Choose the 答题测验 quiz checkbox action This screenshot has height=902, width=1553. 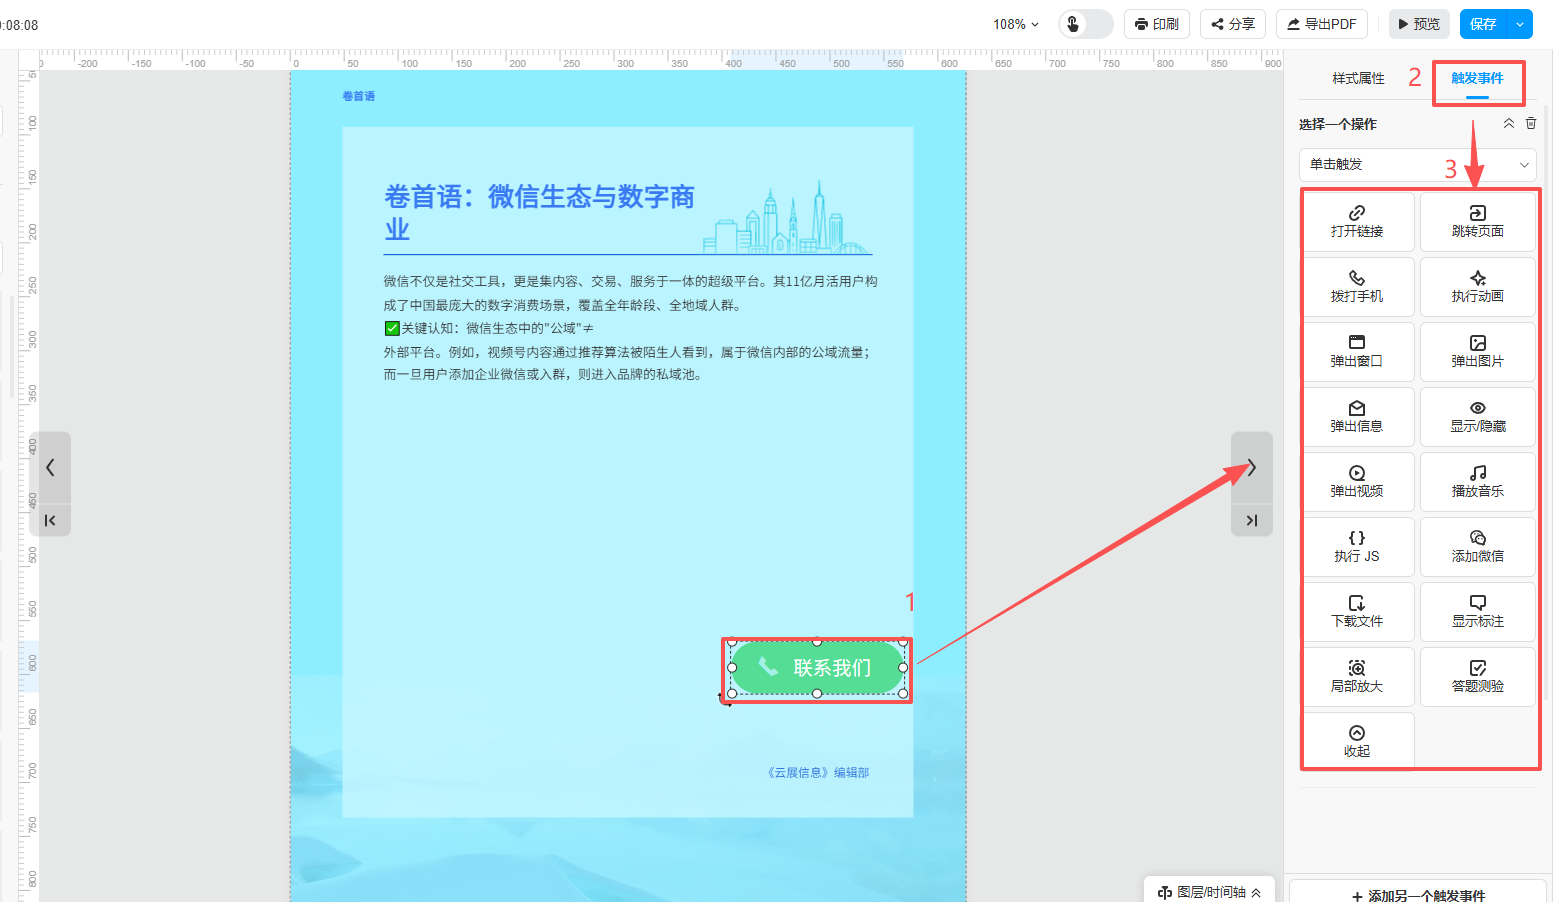(x=1477, y=676)
